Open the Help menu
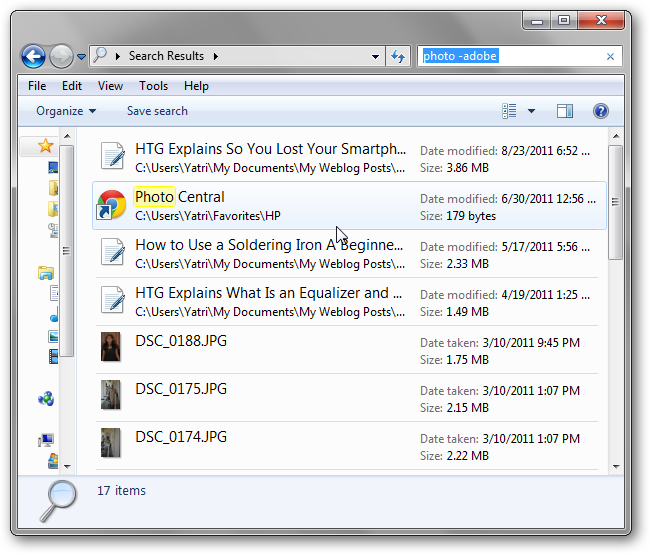650x554 pixels. click(196, 86)
